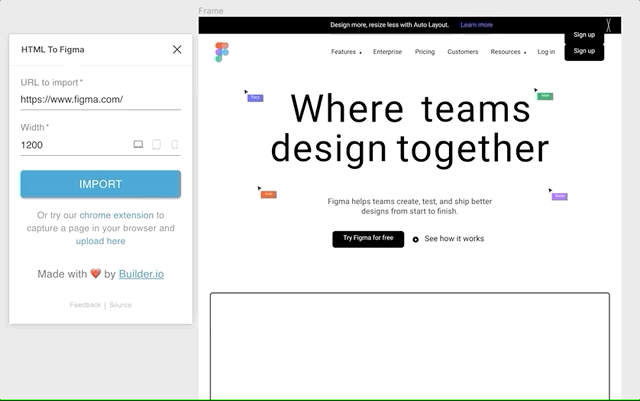
Task: Open the Features dropdown menu
Action: [x=346, y=52]
